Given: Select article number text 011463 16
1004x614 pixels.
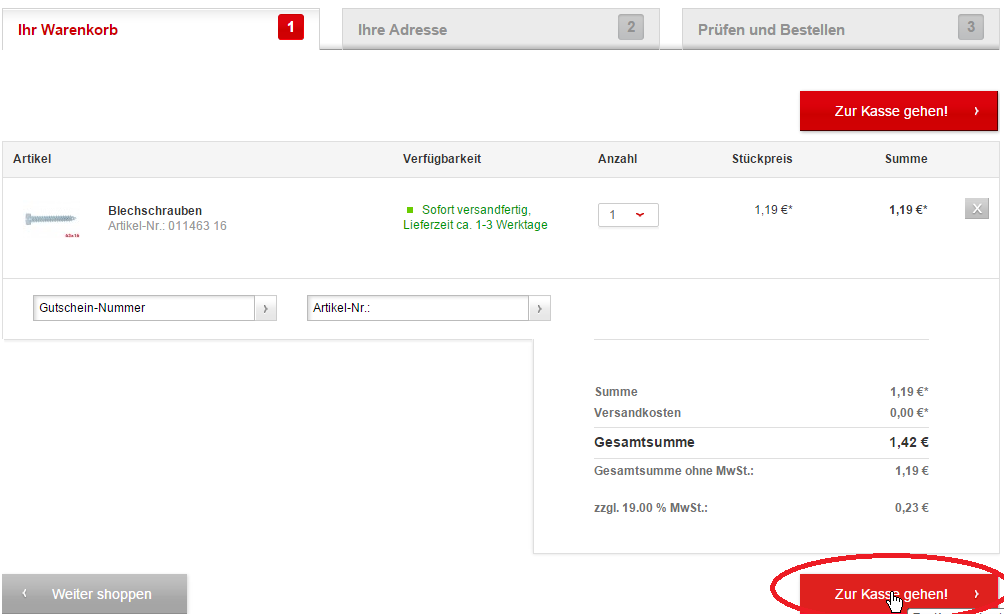Looking at the screenshot, I should (x=197, y=226).
